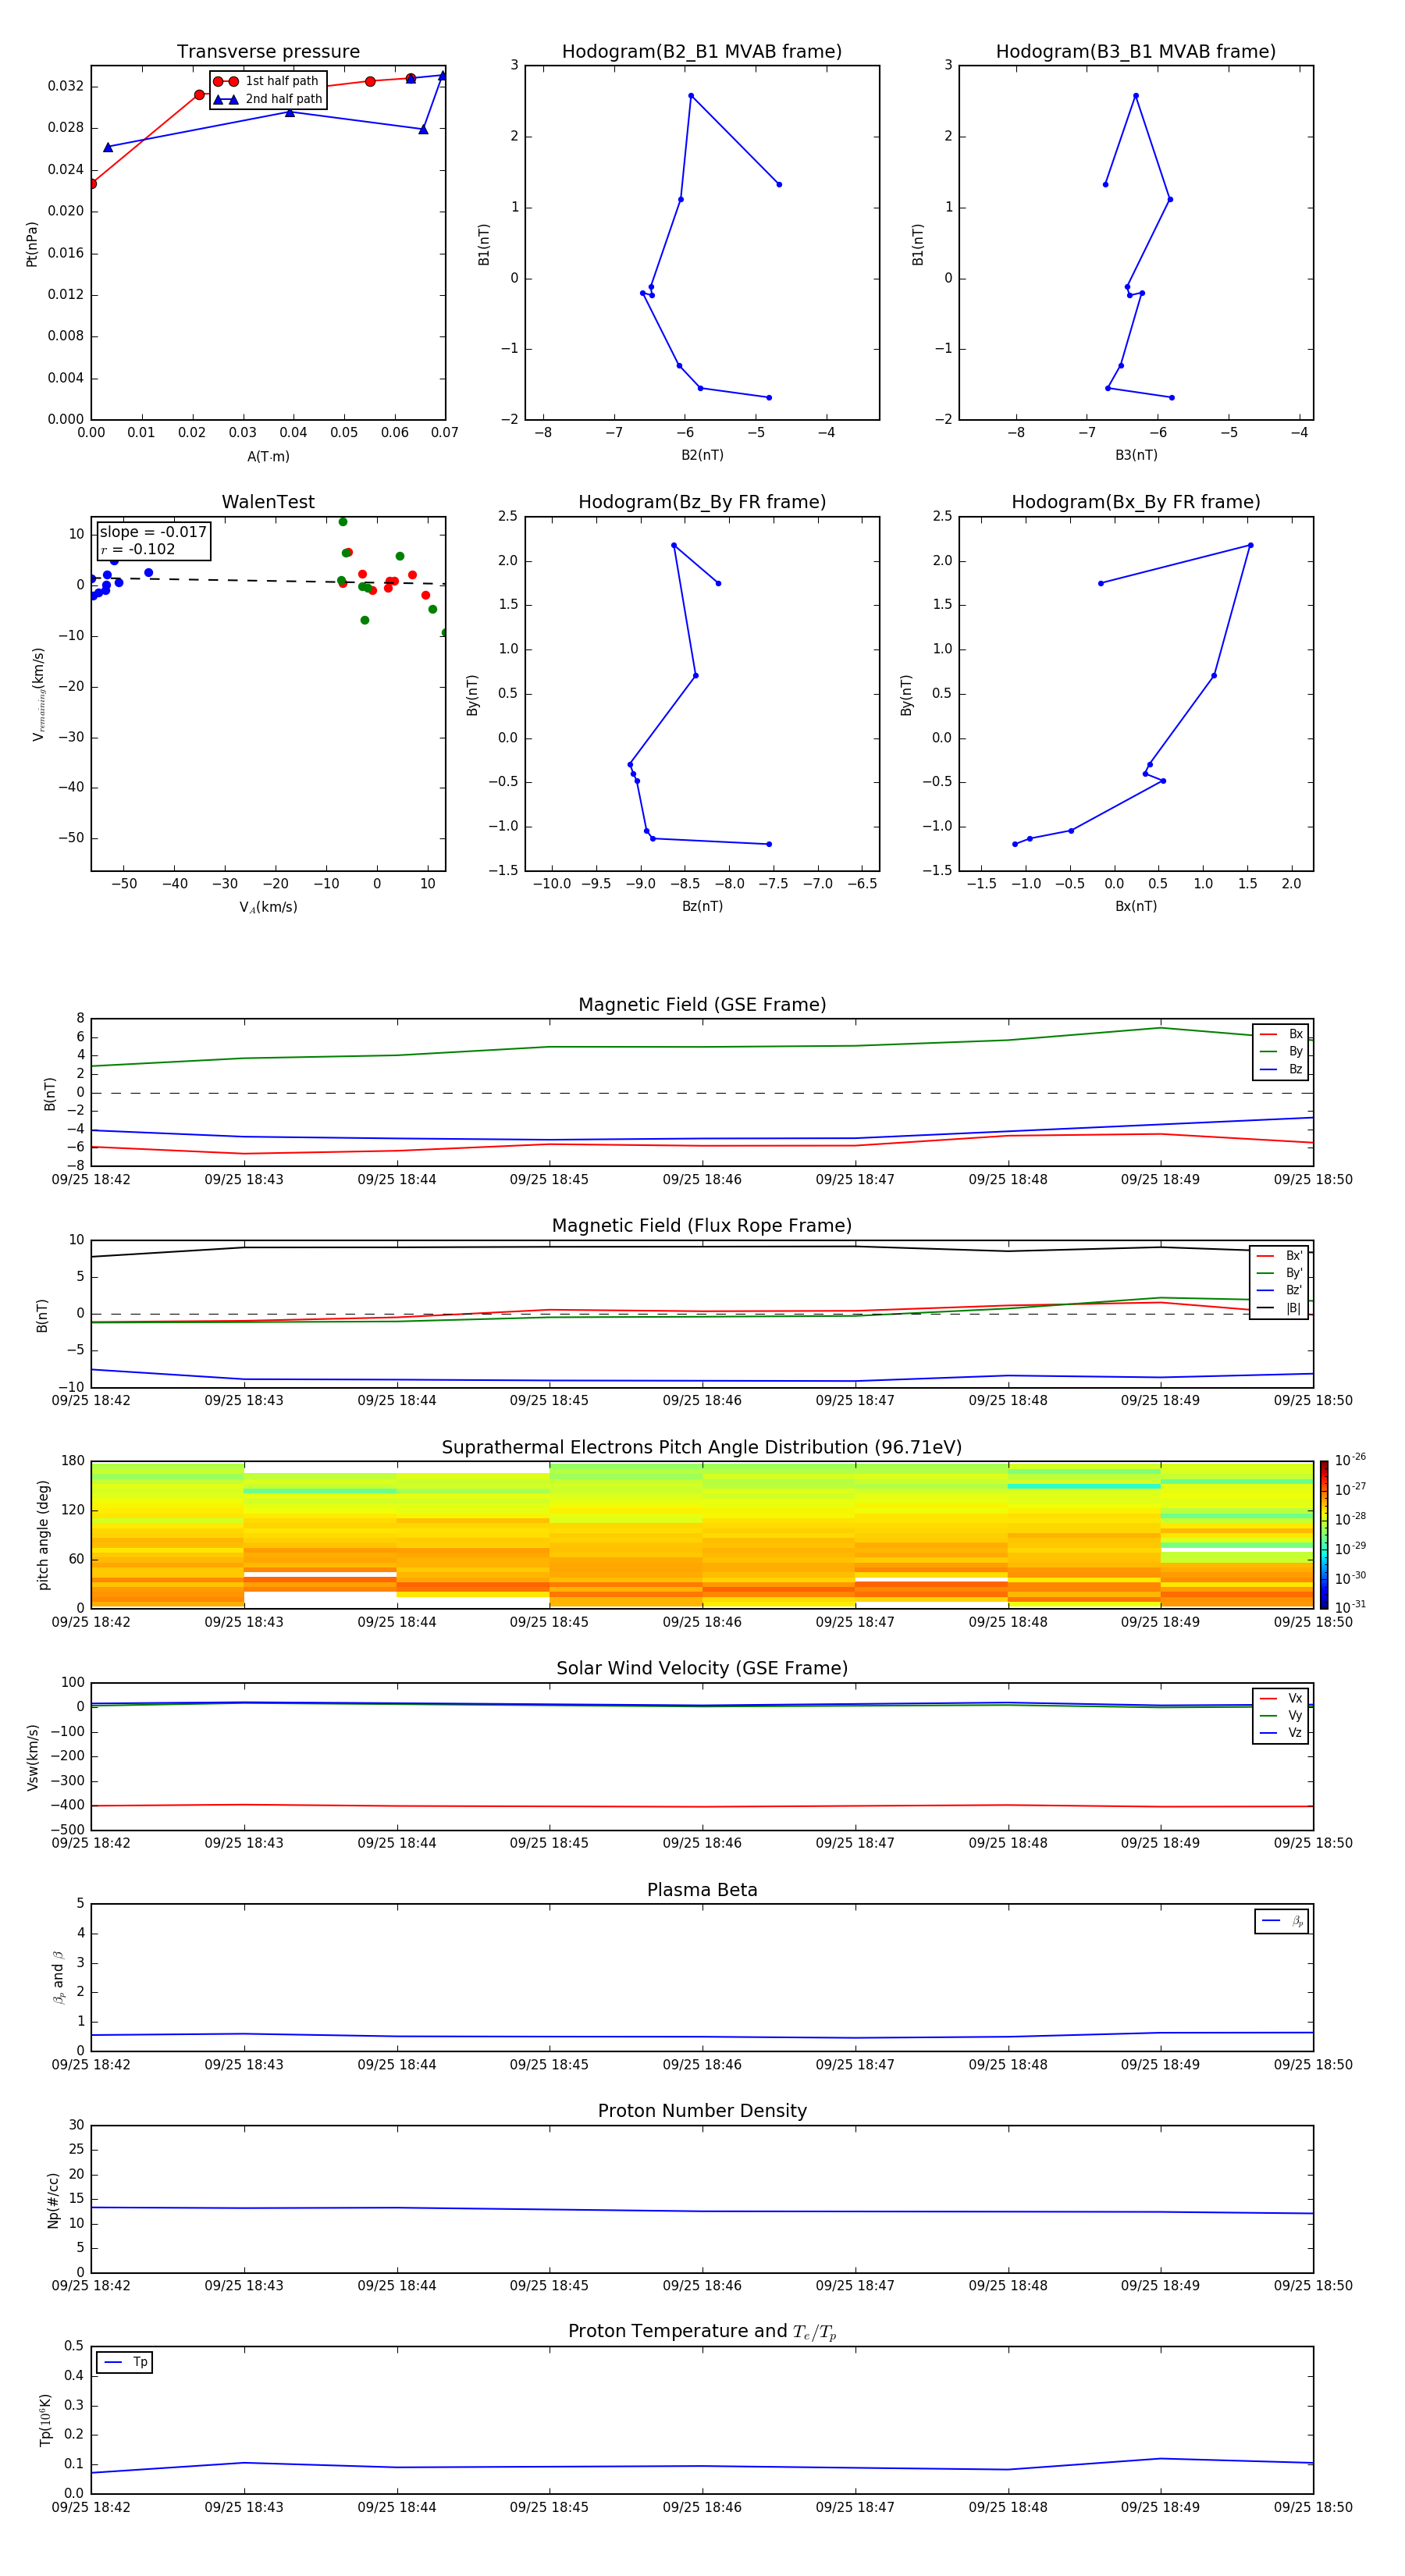Select the |B| legend entry

pos(1280,1308)
